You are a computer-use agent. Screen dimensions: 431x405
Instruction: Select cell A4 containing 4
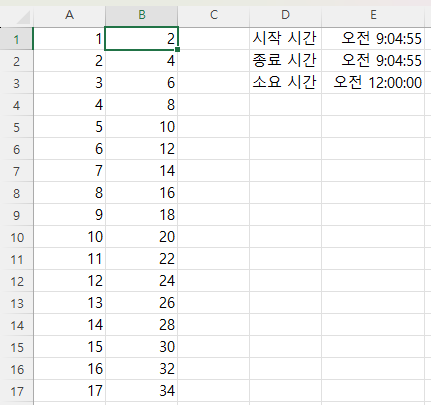69,105
